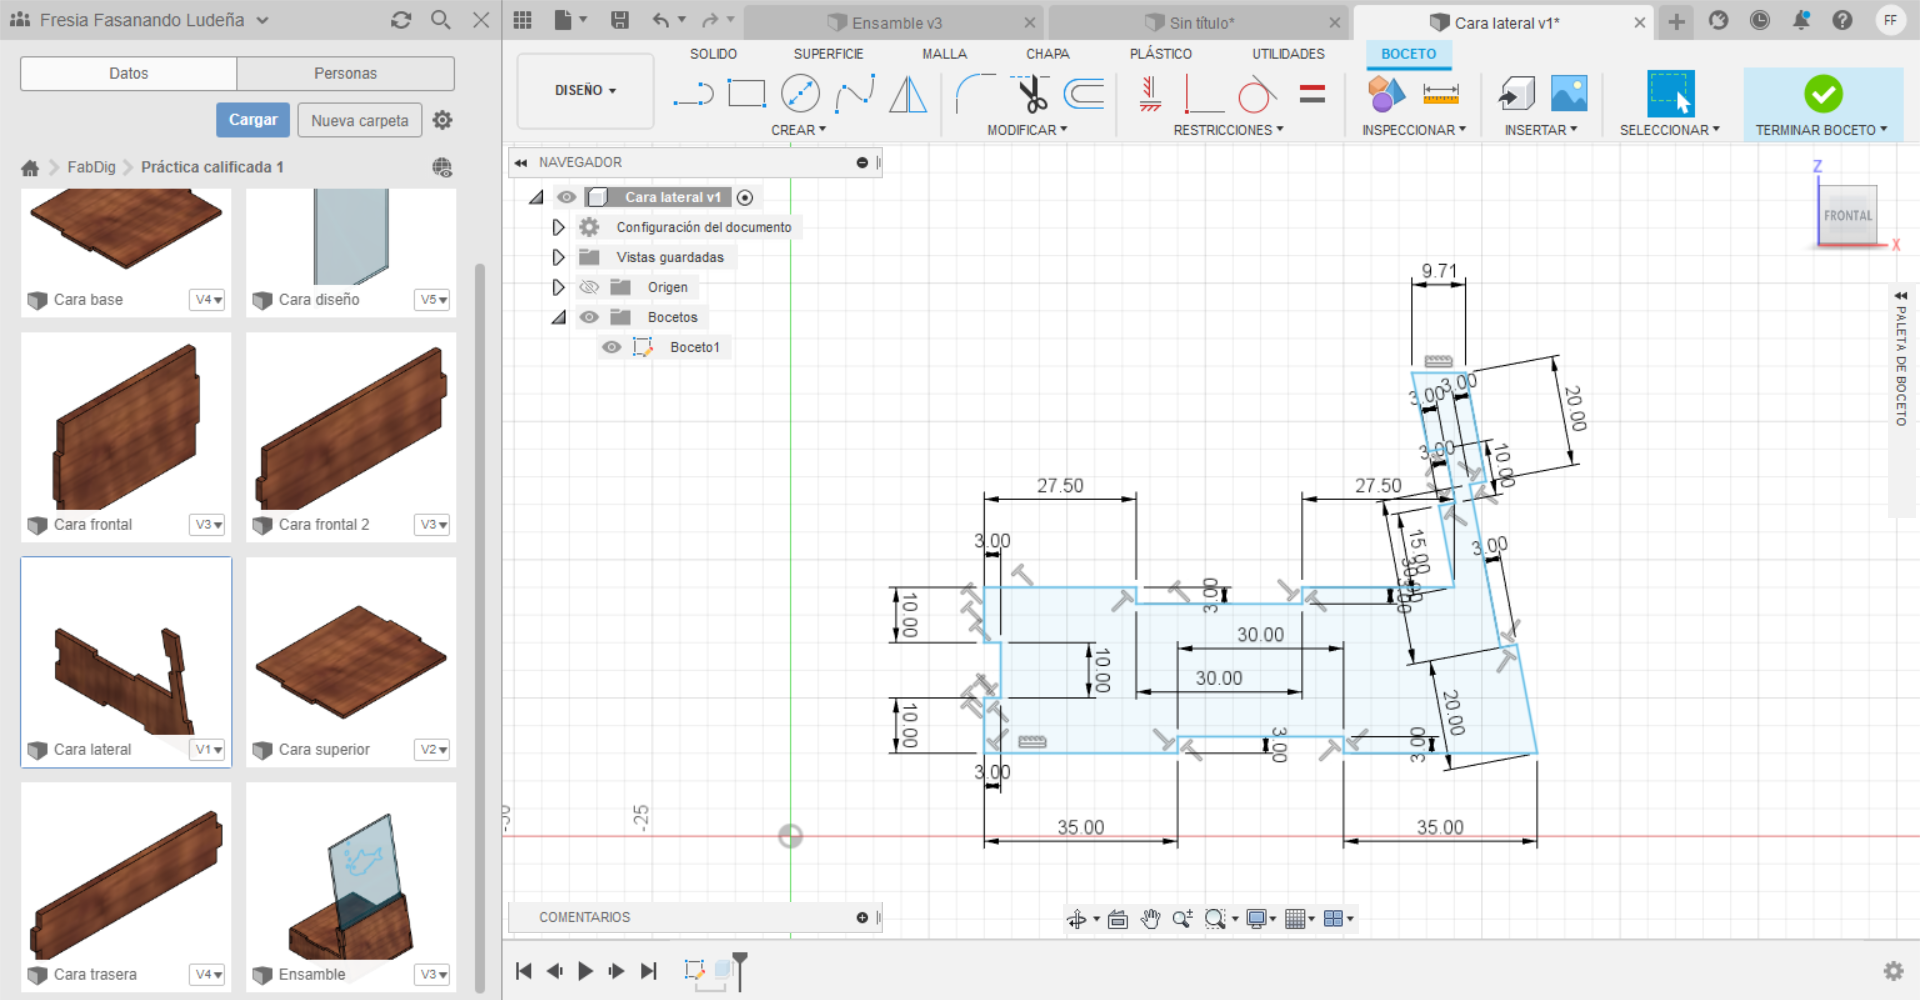Open a new design tab with plus

click(1676, 21)
